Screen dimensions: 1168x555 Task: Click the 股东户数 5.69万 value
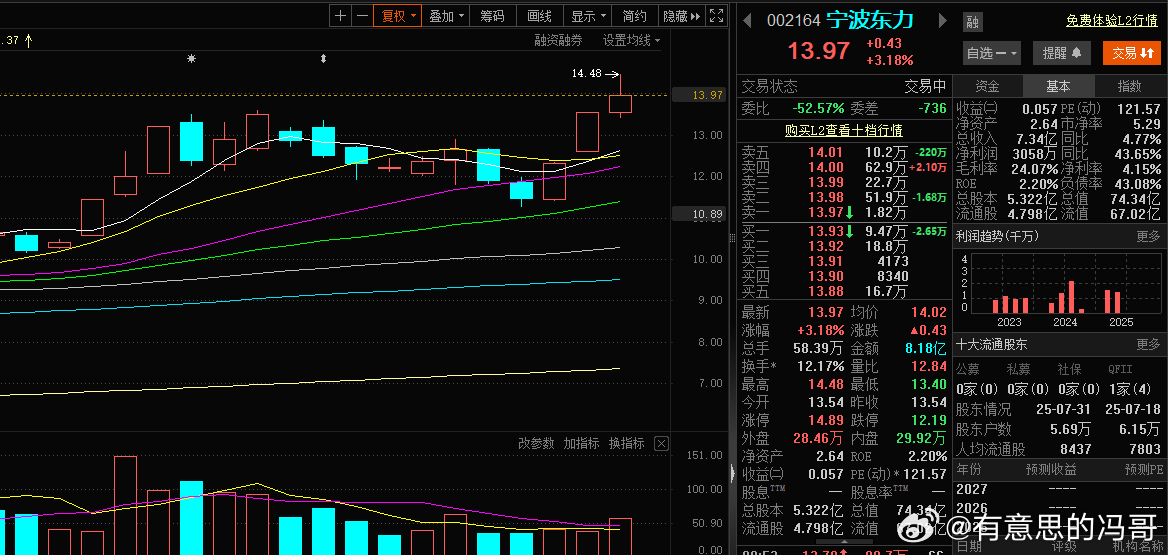tap(1070, 429)
